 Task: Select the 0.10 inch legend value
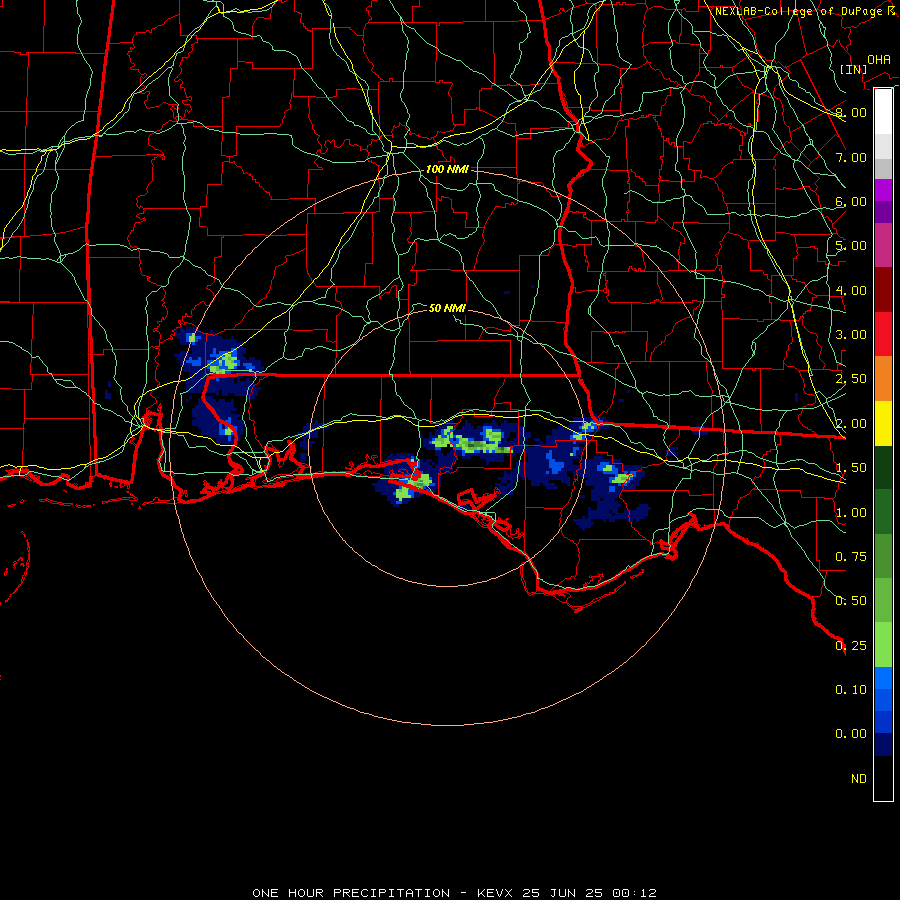pyautogui.click(x=851, y=690)
